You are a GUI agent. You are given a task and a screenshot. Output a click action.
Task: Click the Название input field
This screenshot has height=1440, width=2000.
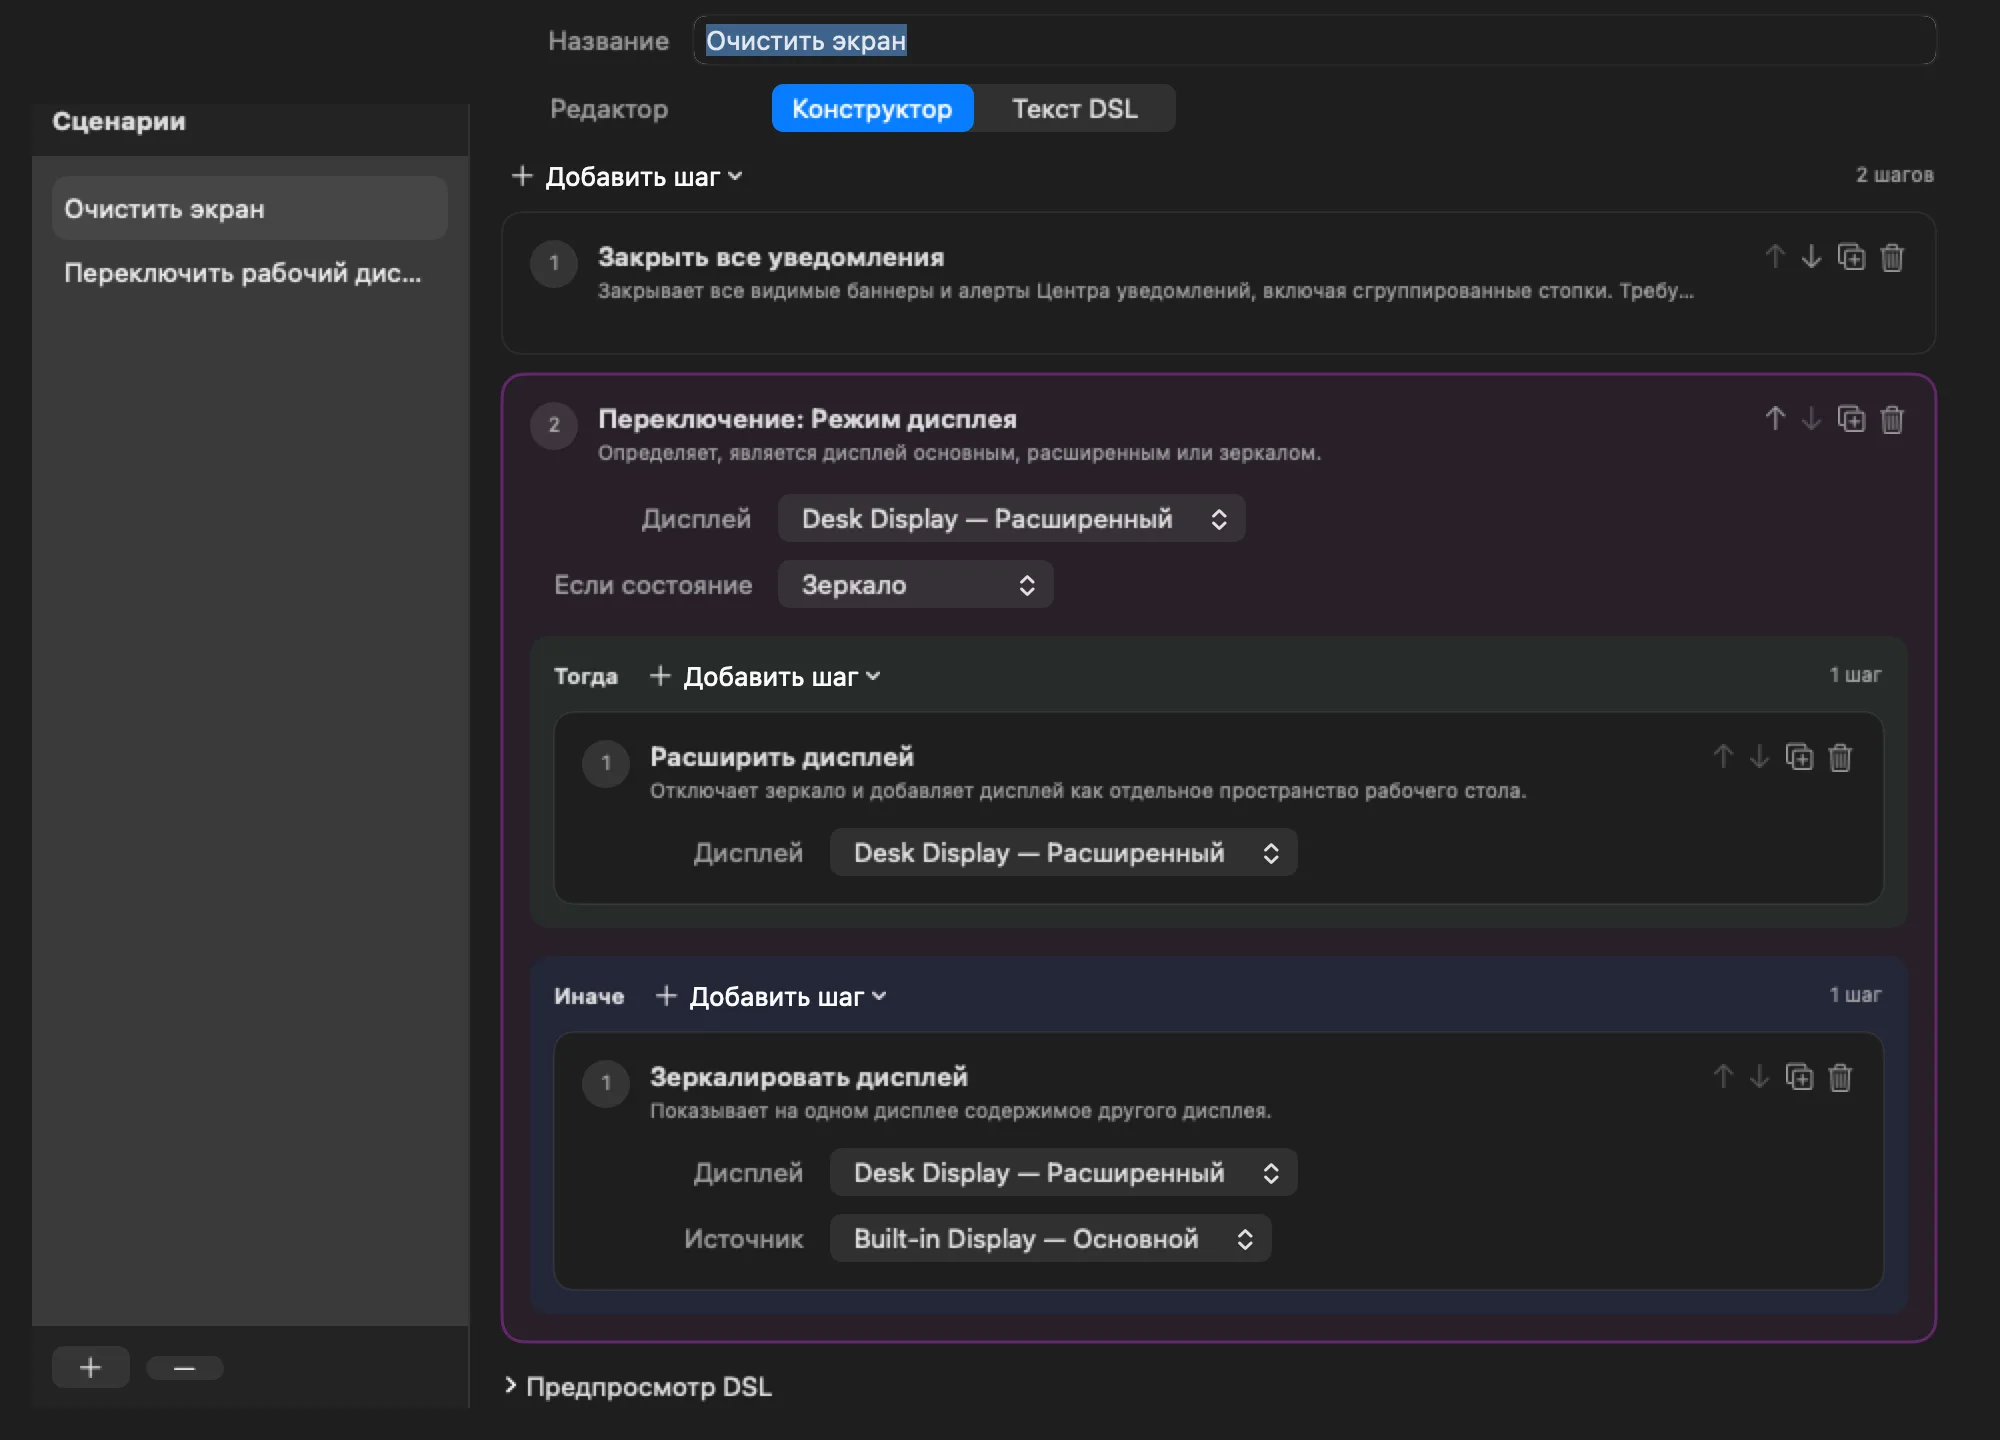pyautogui.click(x=1314, y=41)
